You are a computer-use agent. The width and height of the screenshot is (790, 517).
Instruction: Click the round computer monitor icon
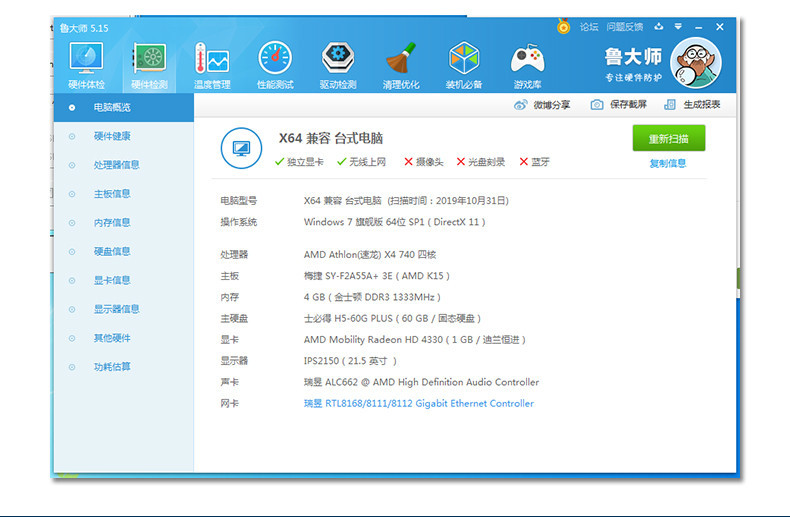[241, 148]
